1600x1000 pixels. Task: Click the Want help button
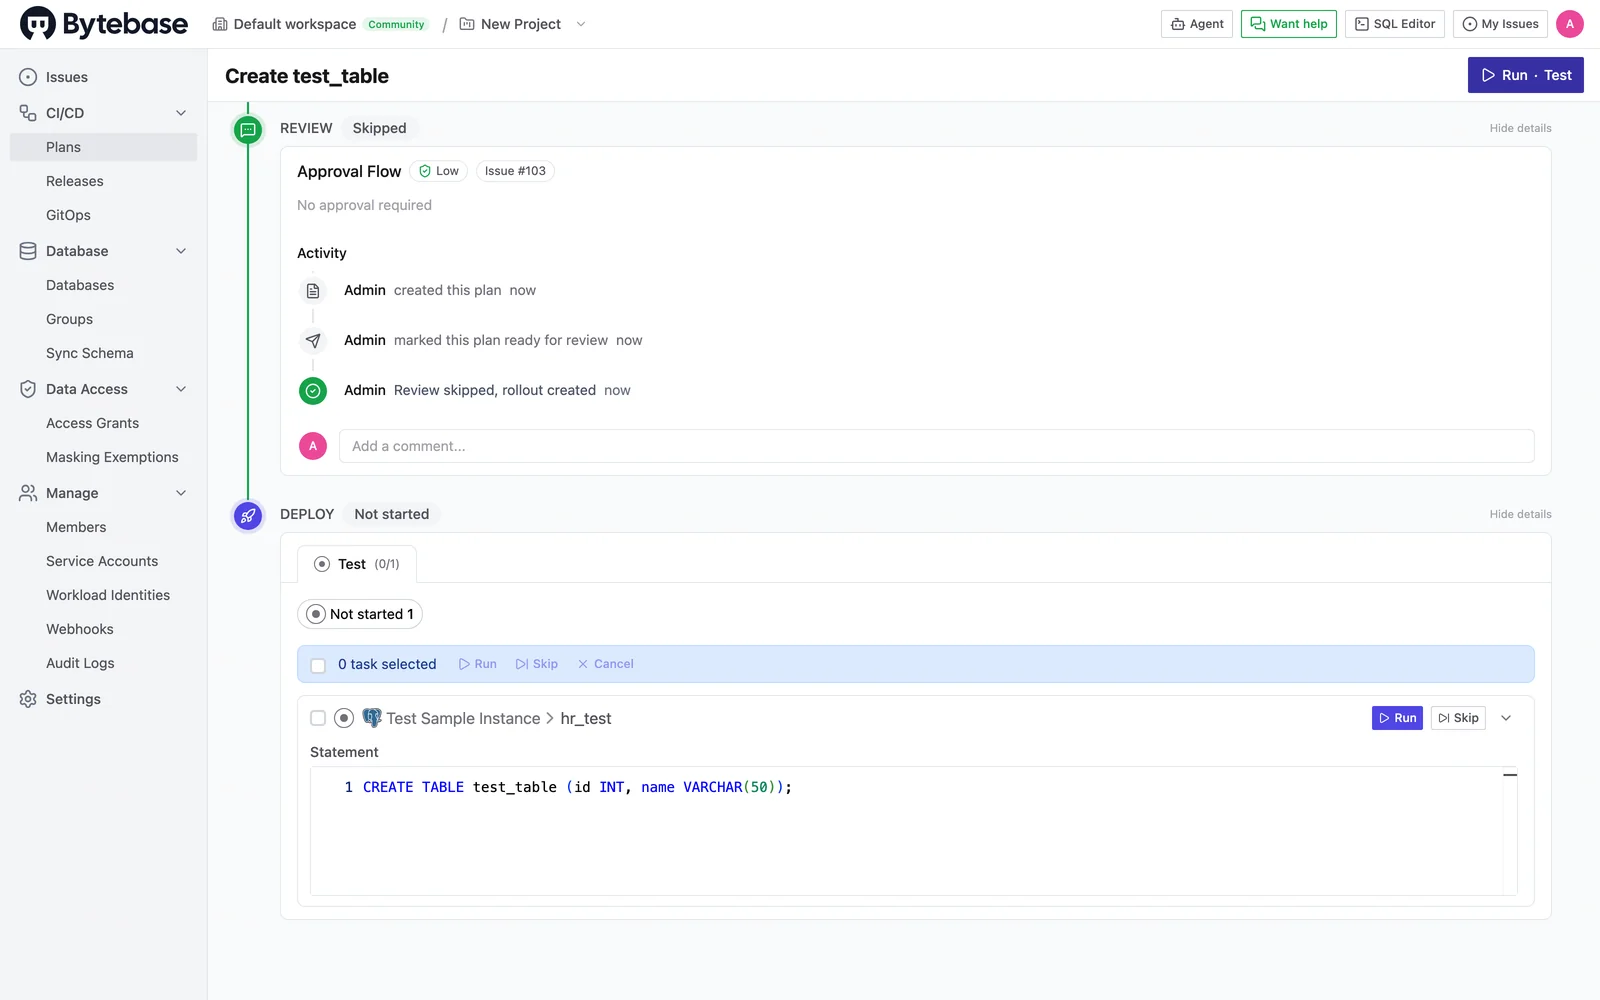[1289, 24]
